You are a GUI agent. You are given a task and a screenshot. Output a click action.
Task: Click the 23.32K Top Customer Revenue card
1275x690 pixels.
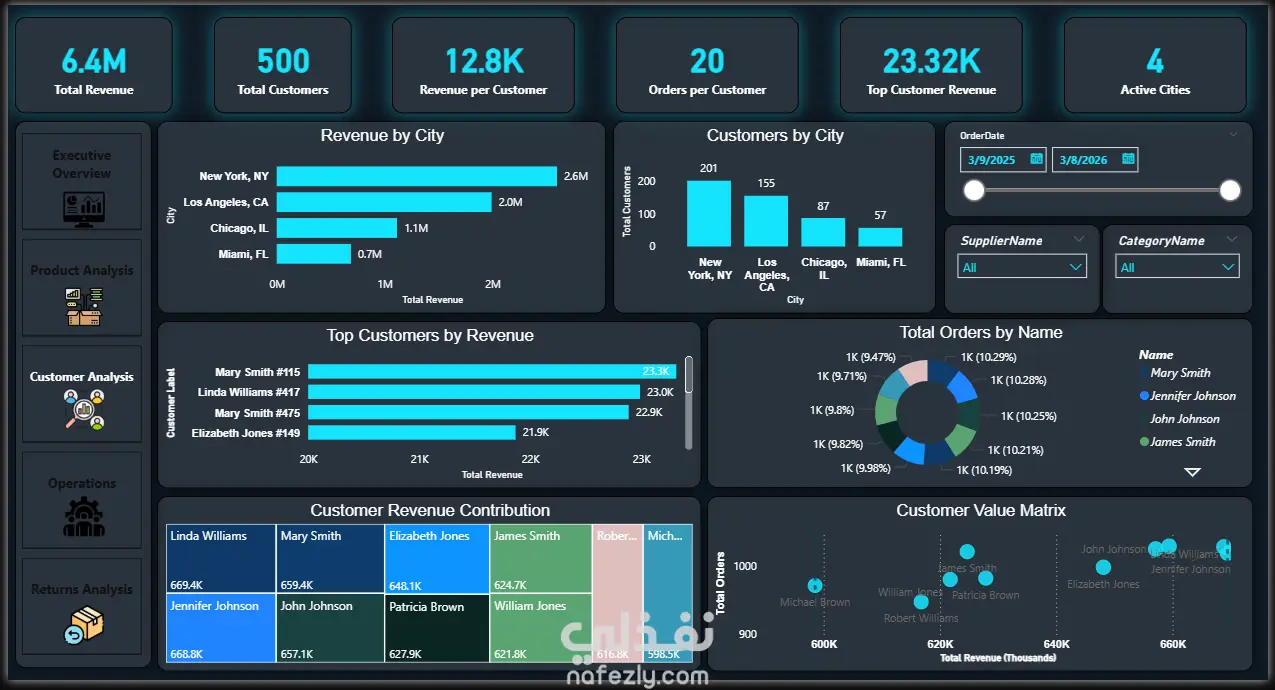[931, 65]
